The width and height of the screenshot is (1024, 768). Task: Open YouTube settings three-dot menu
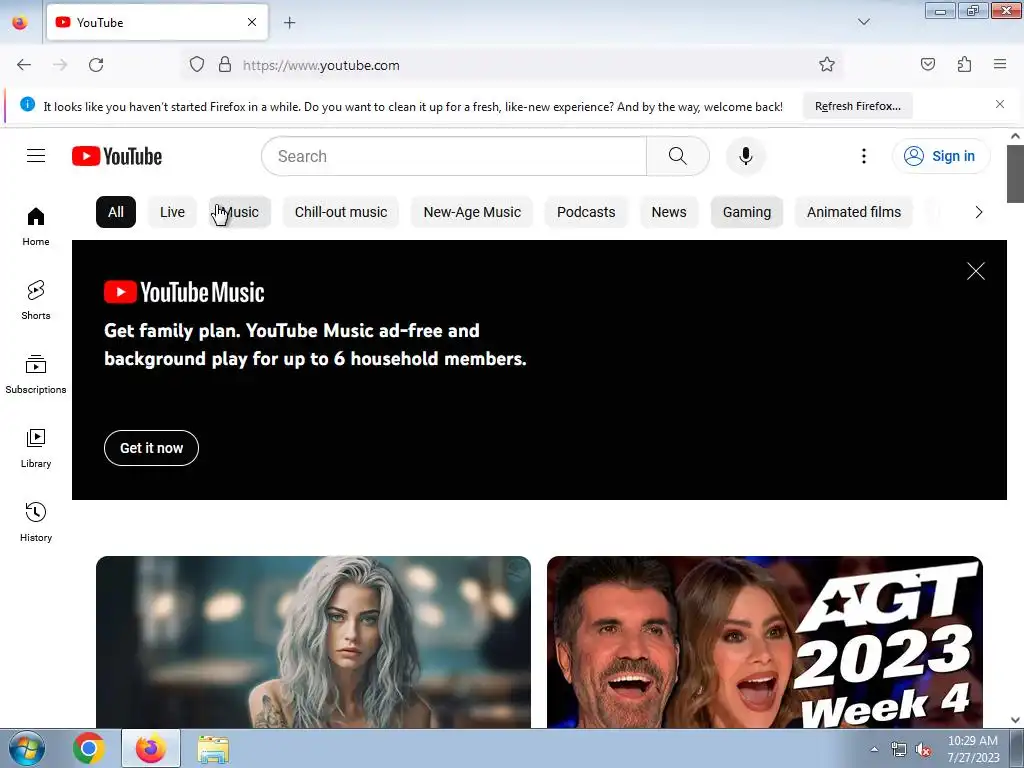tap(863, 156)
